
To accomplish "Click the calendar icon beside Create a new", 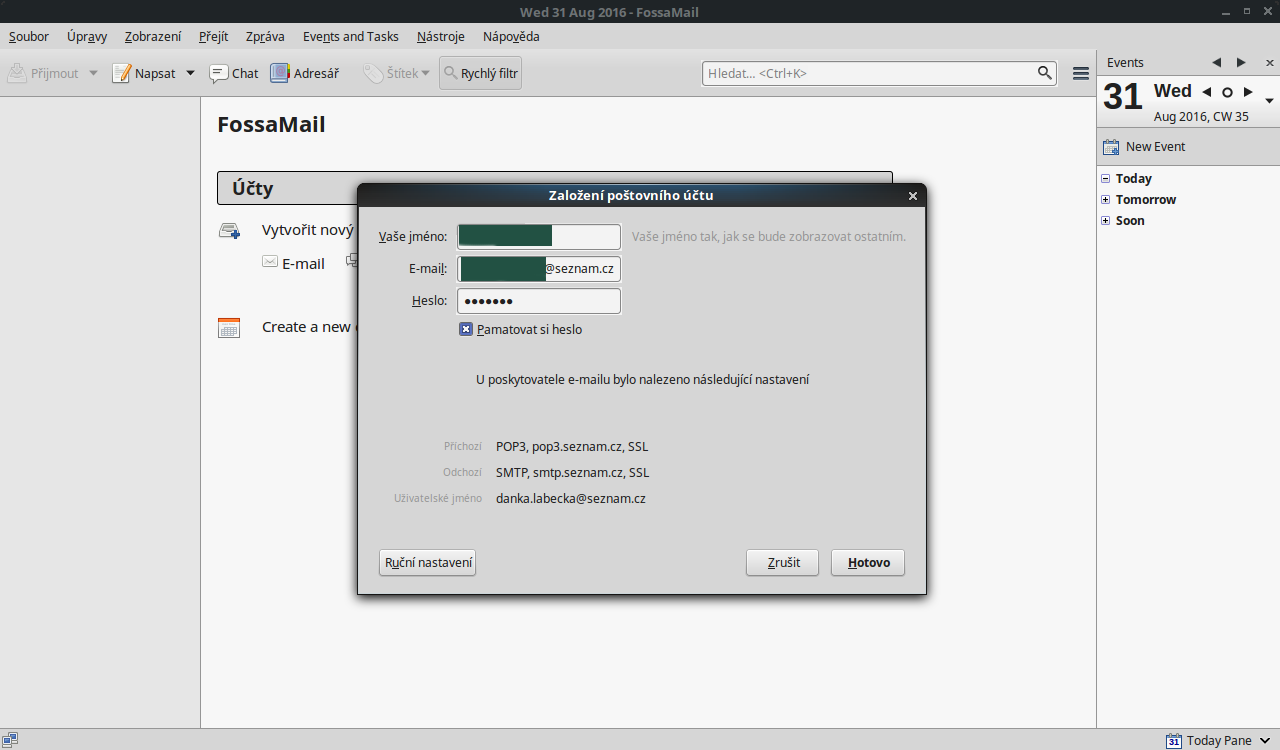I will [x=229, y=327].
